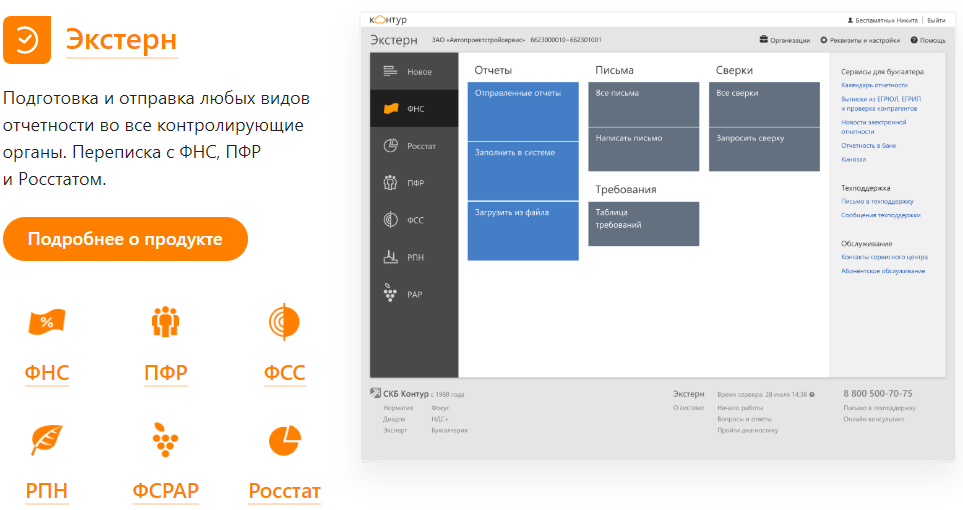Click the Экстерн title in the app header
Viewport: 963px width, 510px height.
(x=394, y=40)
